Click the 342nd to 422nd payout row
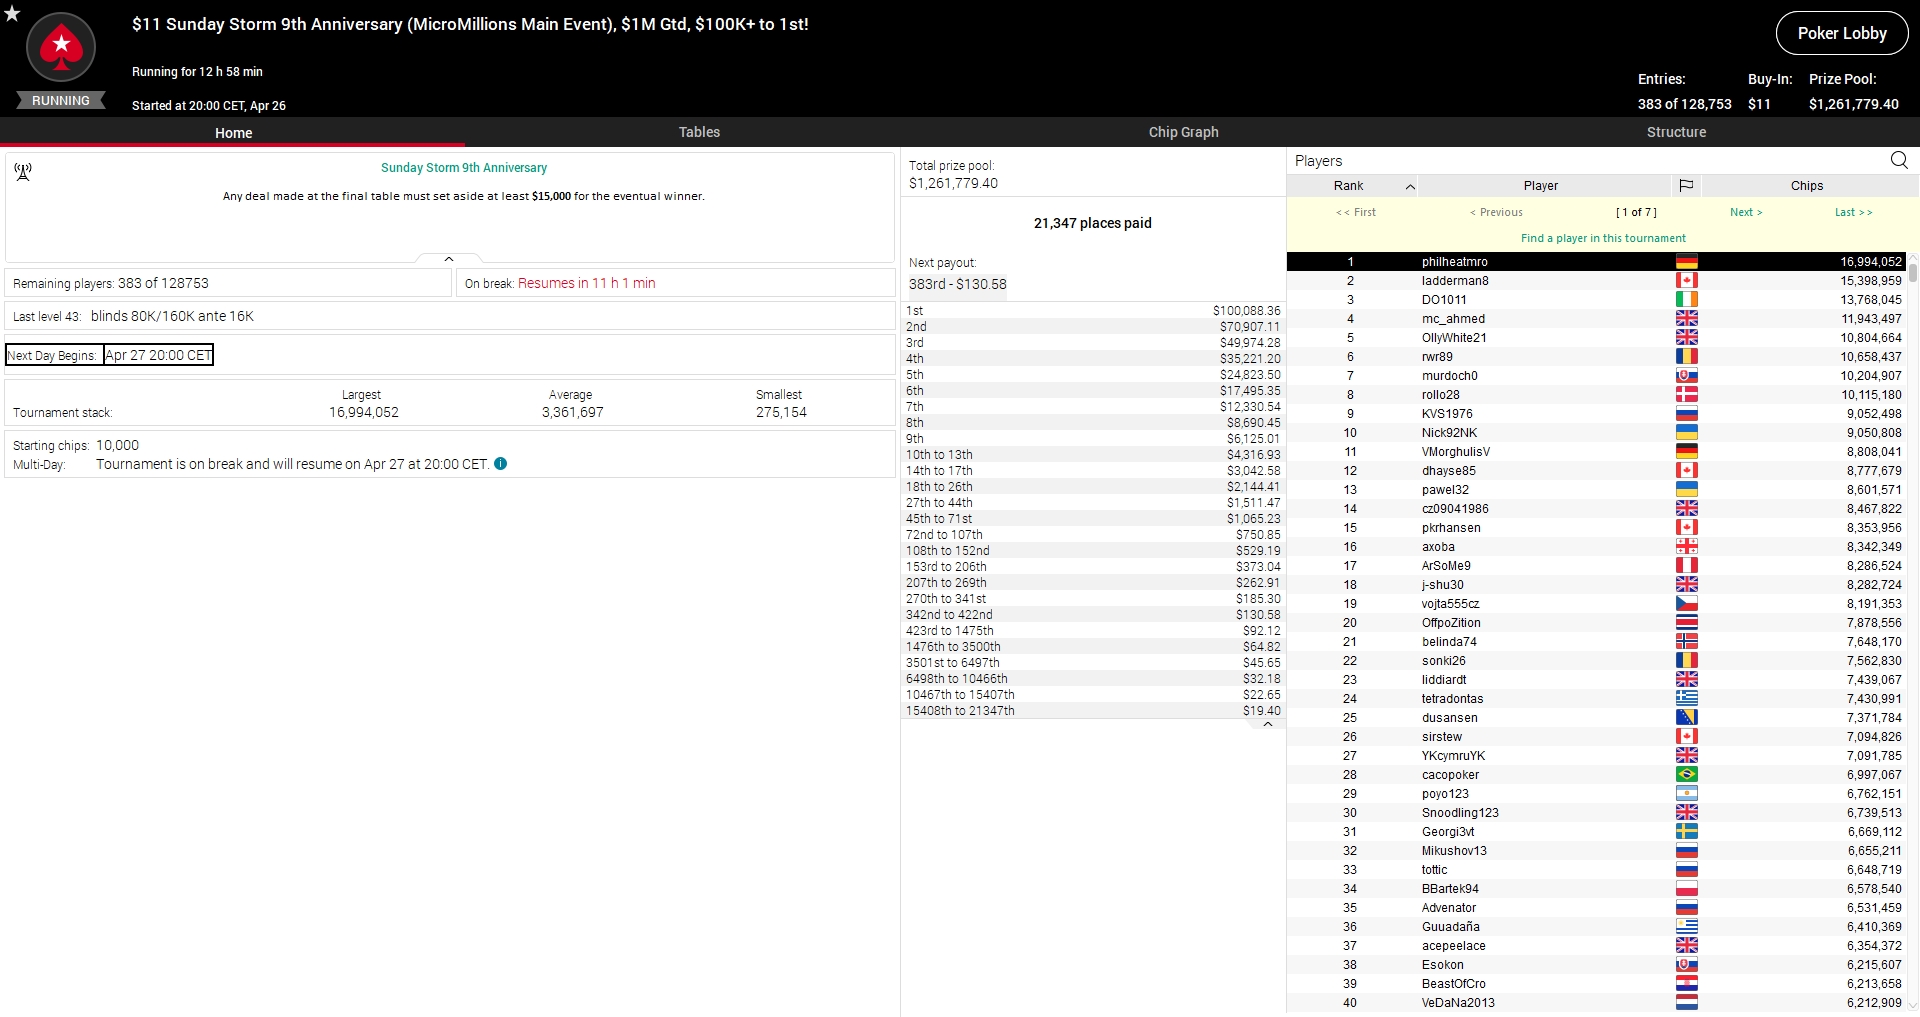 (x=1093, y=615)
